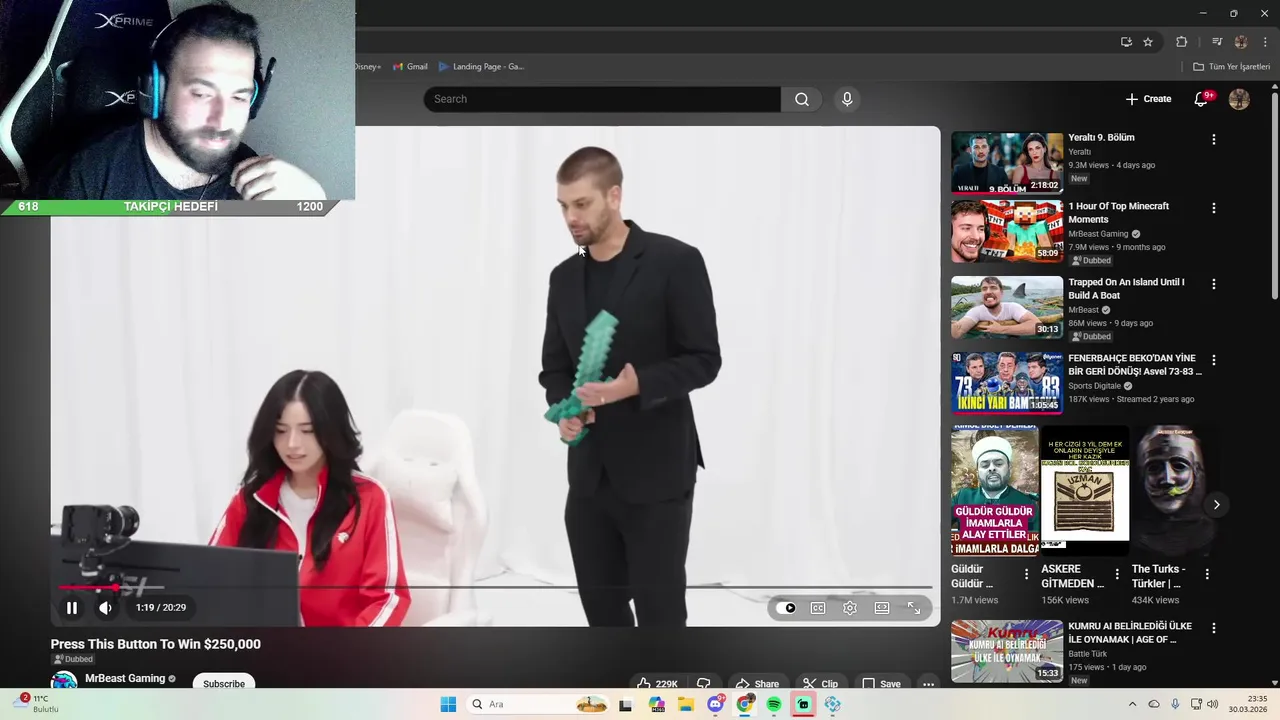1280x720 pixels.
Task: Open the ASKERE GİTMEDEN short
Action: point(1085,491)
